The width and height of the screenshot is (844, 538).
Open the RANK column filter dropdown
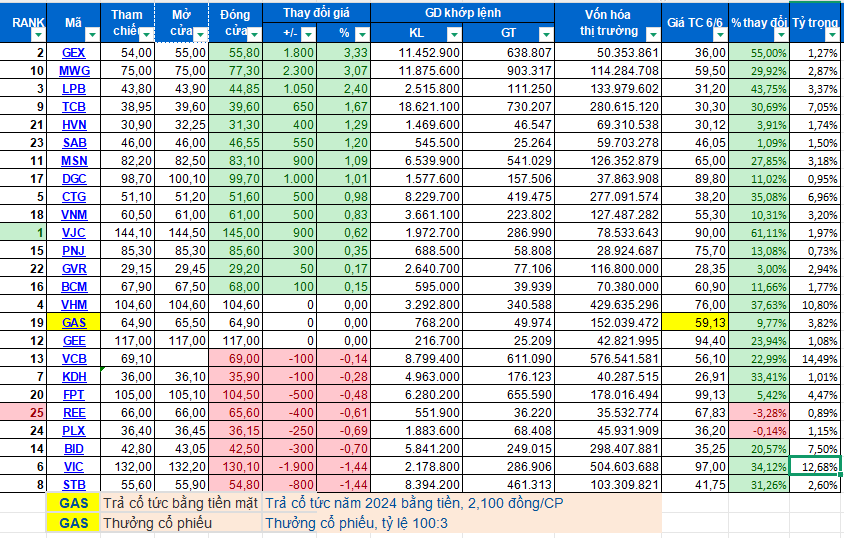pyautogui.click(x=38, y=35)
